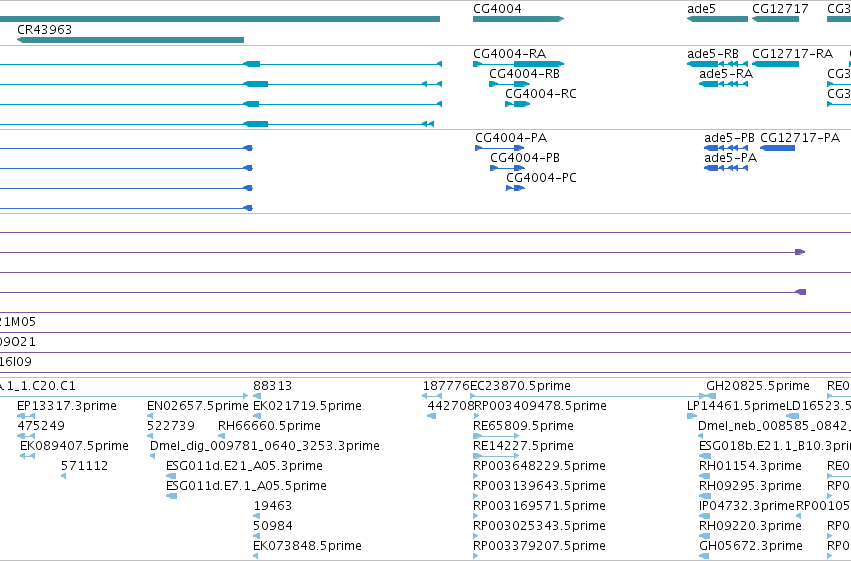Select the ade5-PA protein feature
The width and height of the screenshot is (851, 561).
pyautogui.click(x=726, y=168)
